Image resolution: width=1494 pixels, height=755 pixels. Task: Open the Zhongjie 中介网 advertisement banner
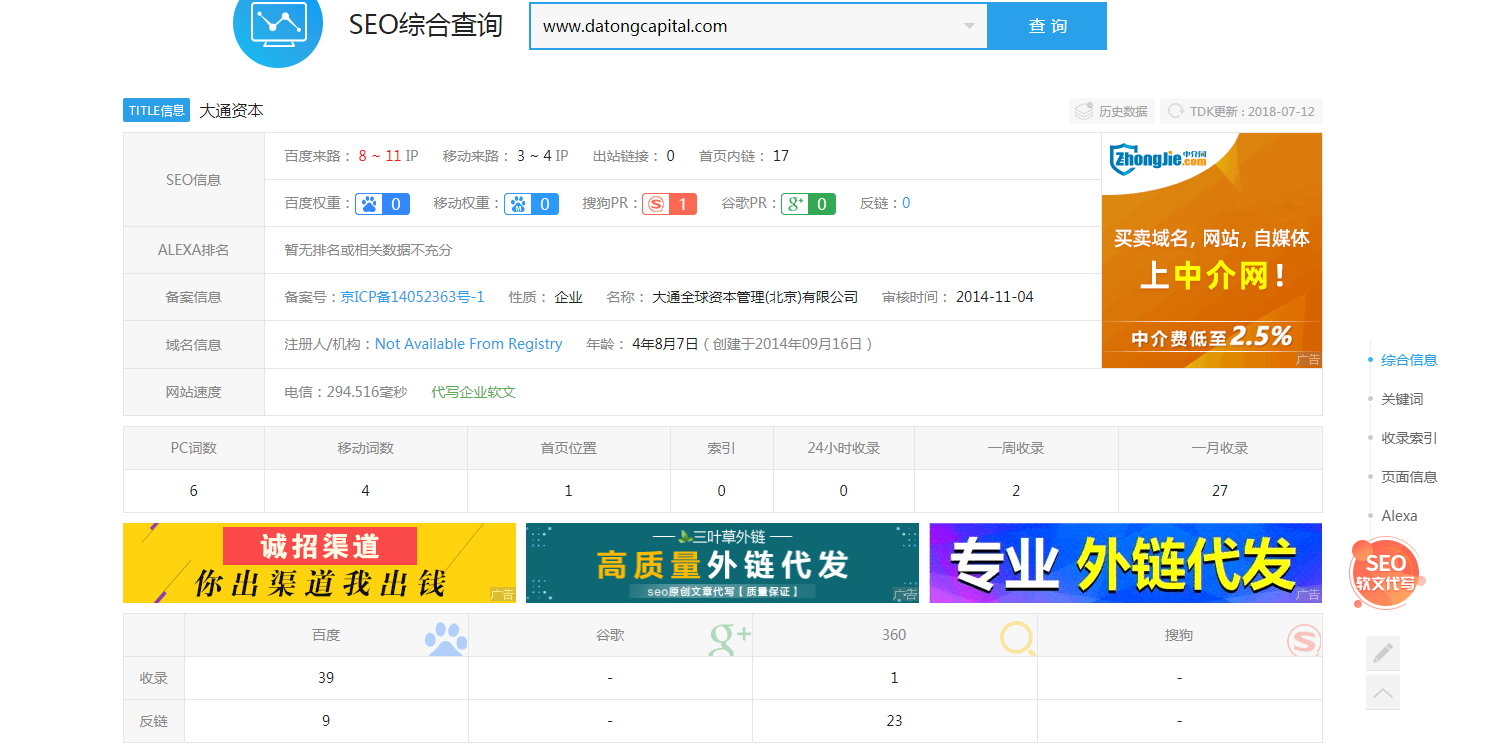tap(1211, 250)
